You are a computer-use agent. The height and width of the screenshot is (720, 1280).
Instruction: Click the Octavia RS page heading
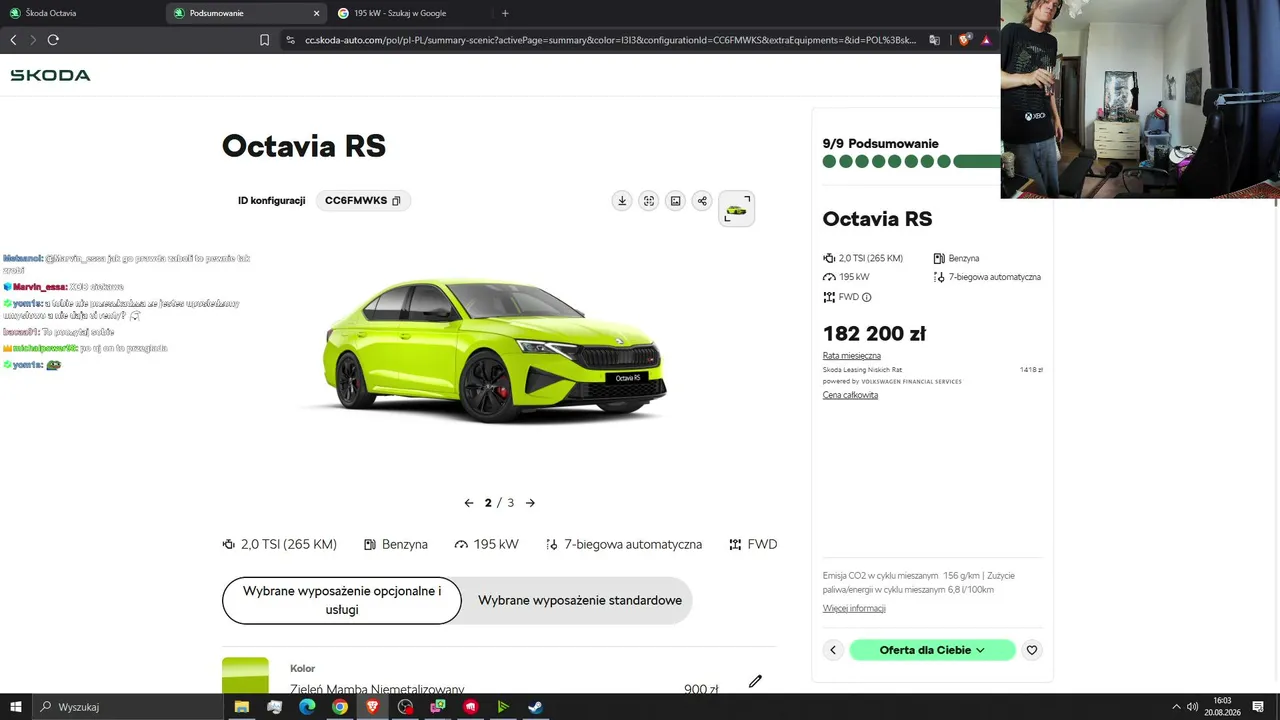point(304,146)
